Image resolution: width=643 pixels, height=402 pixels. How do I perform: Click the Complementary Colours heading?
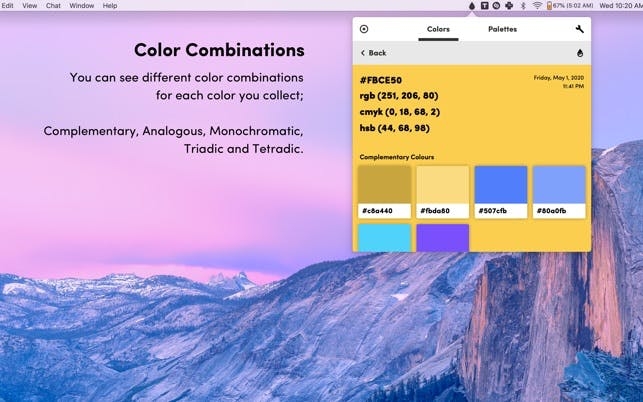pyautogui.click(x=397, y=157)
